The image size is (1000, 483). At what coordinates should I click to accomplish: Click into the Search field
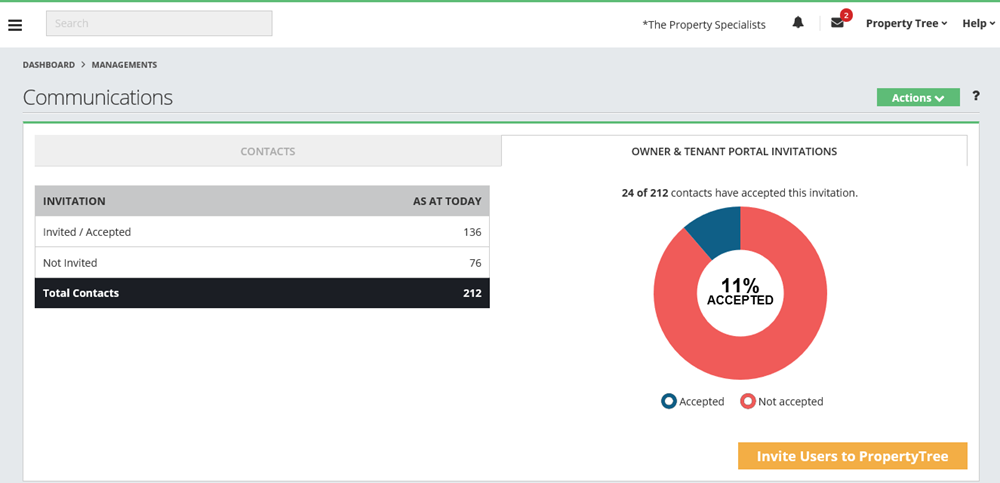(x=159, y=23)
